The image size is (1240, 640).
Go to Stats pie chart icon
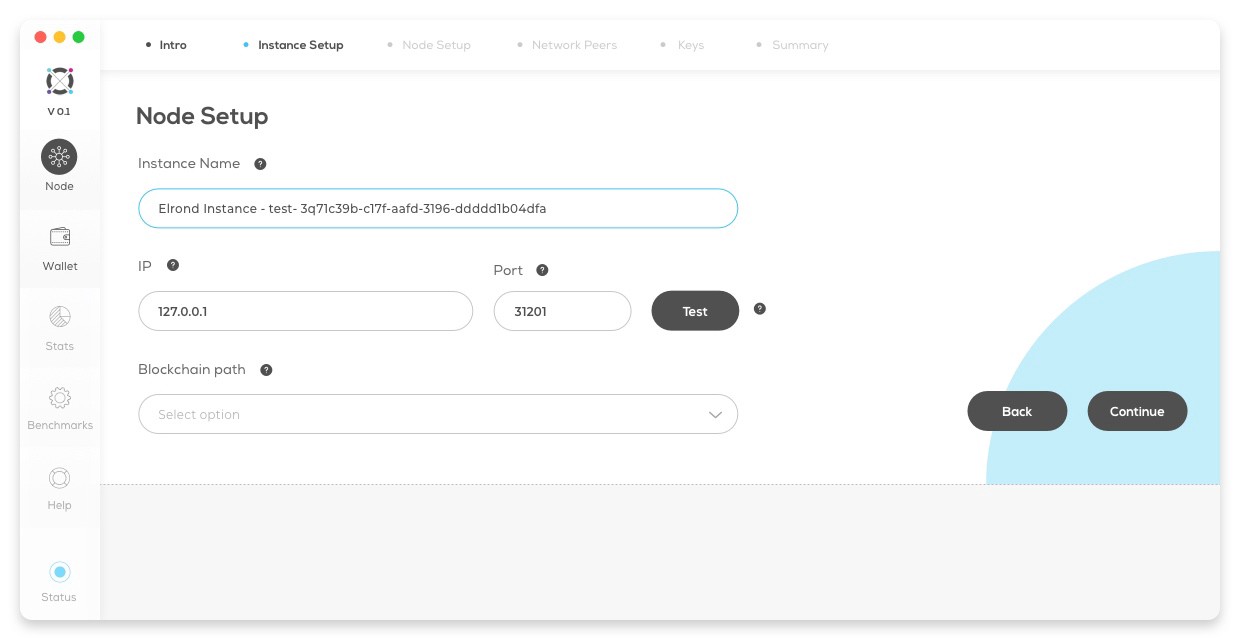[59, 318]
